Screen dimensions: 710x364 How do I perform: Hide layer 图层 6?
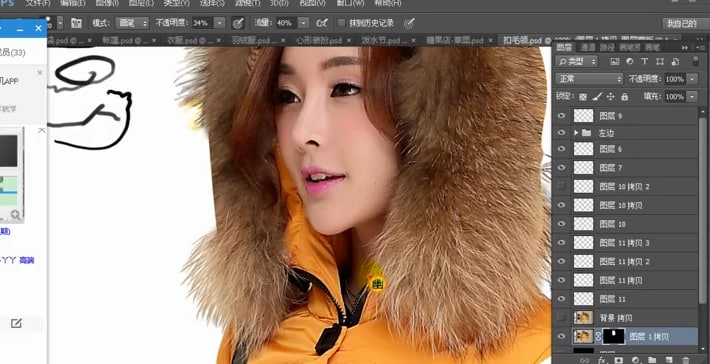tap(561, 149)
